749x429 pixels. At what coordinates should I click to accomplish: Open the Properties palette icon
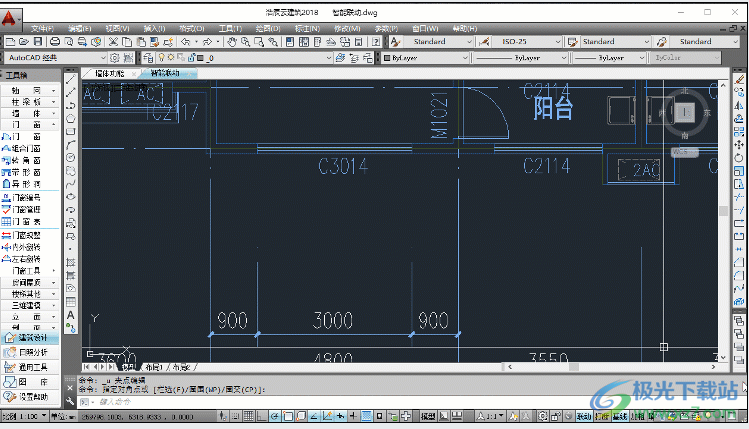click(290, 42)
